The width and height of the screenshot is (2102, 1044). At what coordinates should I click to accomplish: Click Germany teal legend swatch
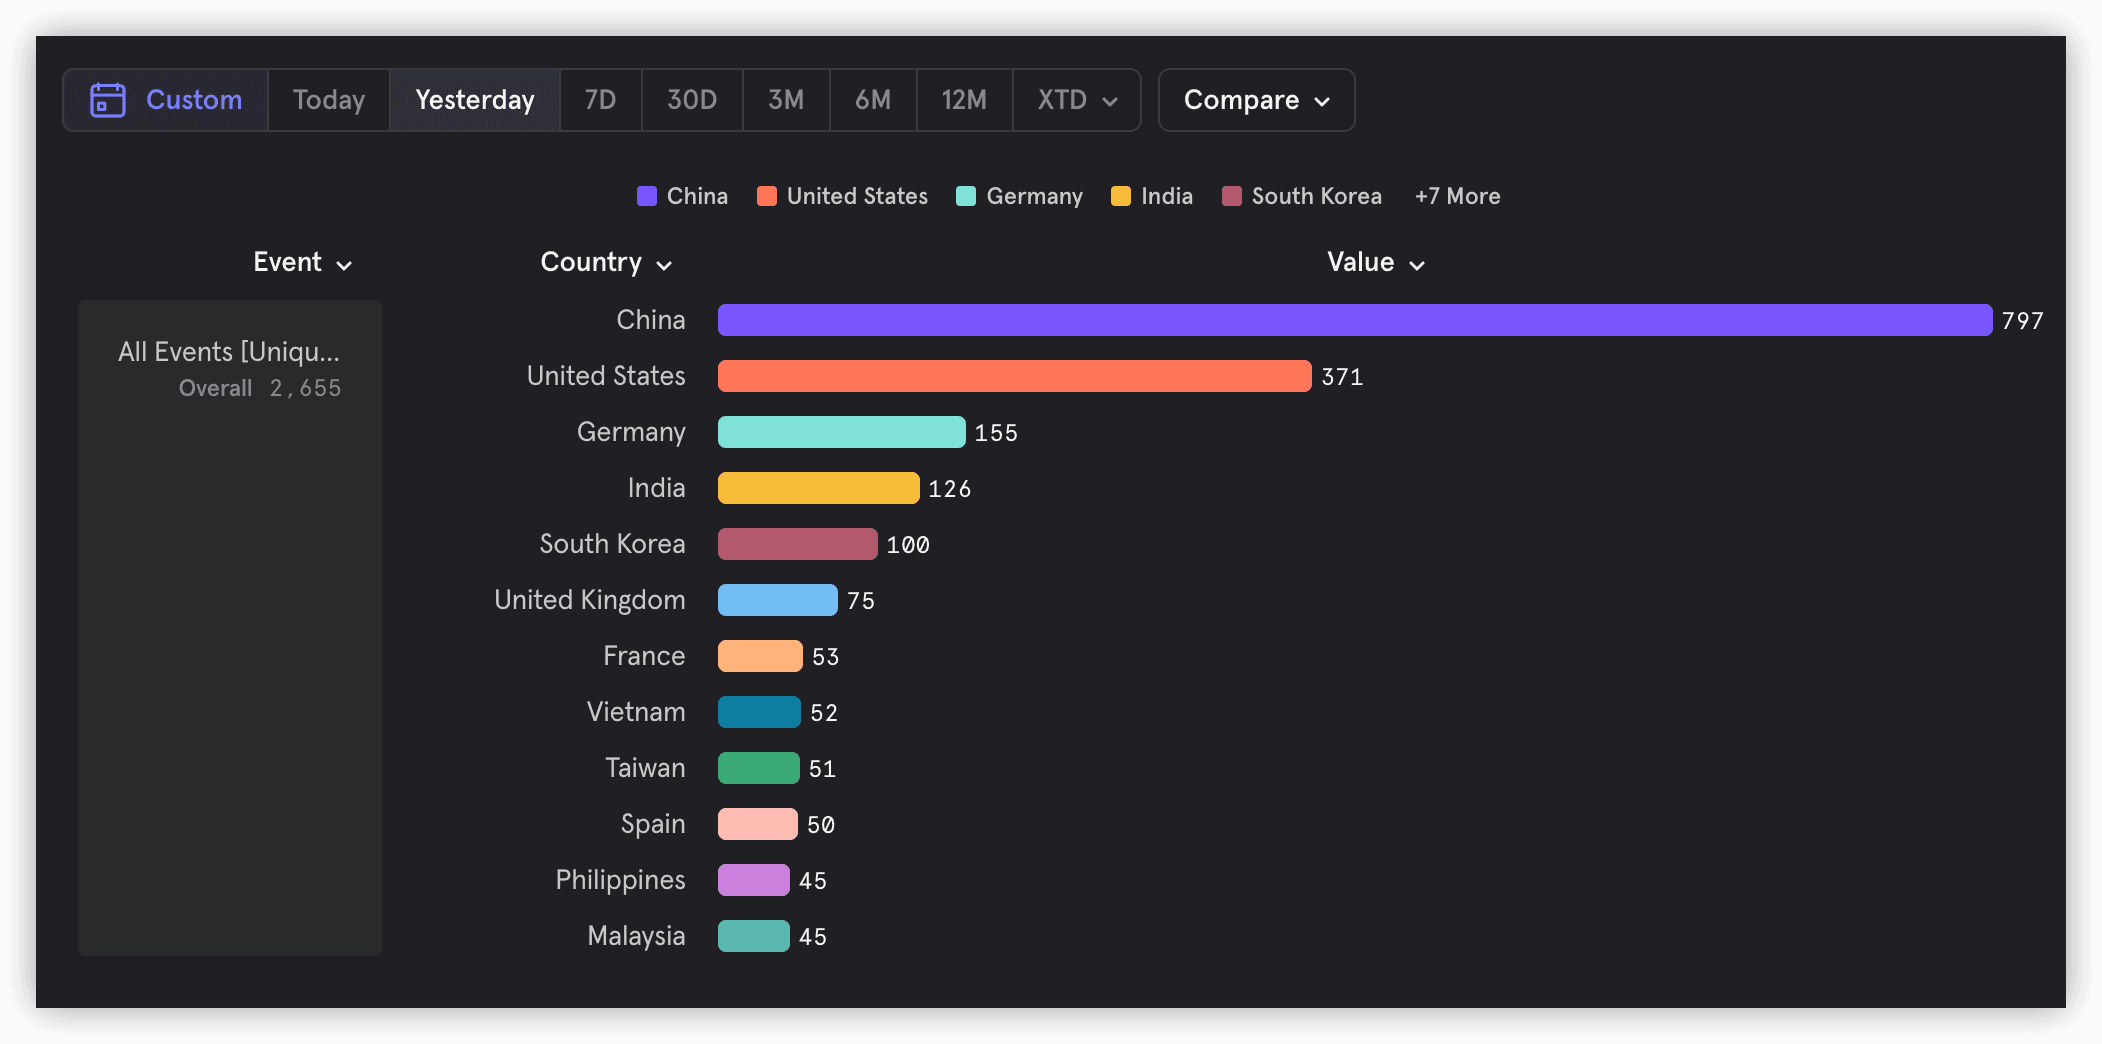[x=966, y=196]
